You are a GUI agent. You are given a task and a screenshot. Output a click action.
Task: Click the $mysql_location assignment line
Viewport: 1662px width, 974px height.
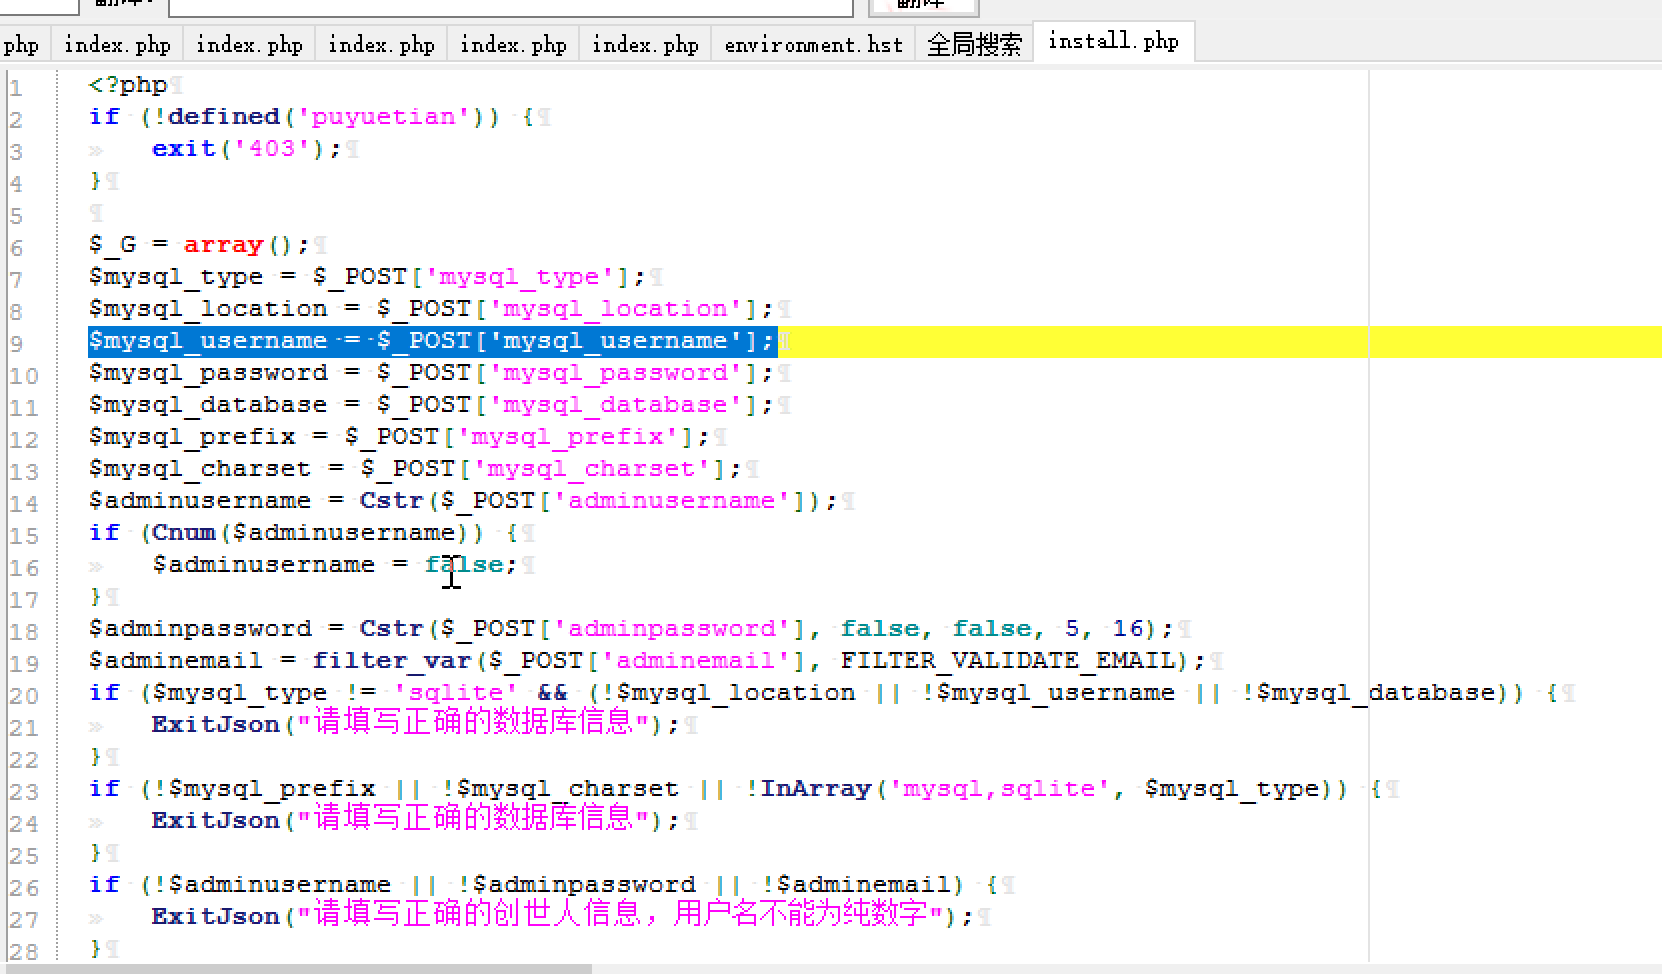pos(431,309)
